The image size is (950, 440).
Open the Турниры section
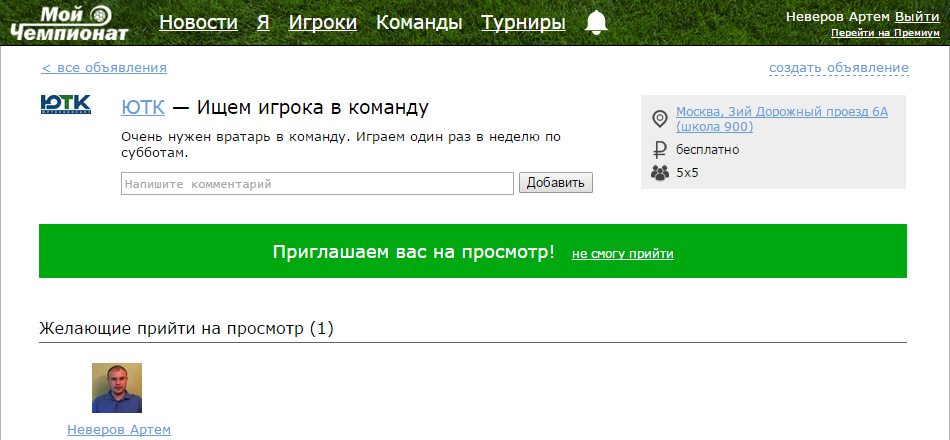[x=523, y=23]
